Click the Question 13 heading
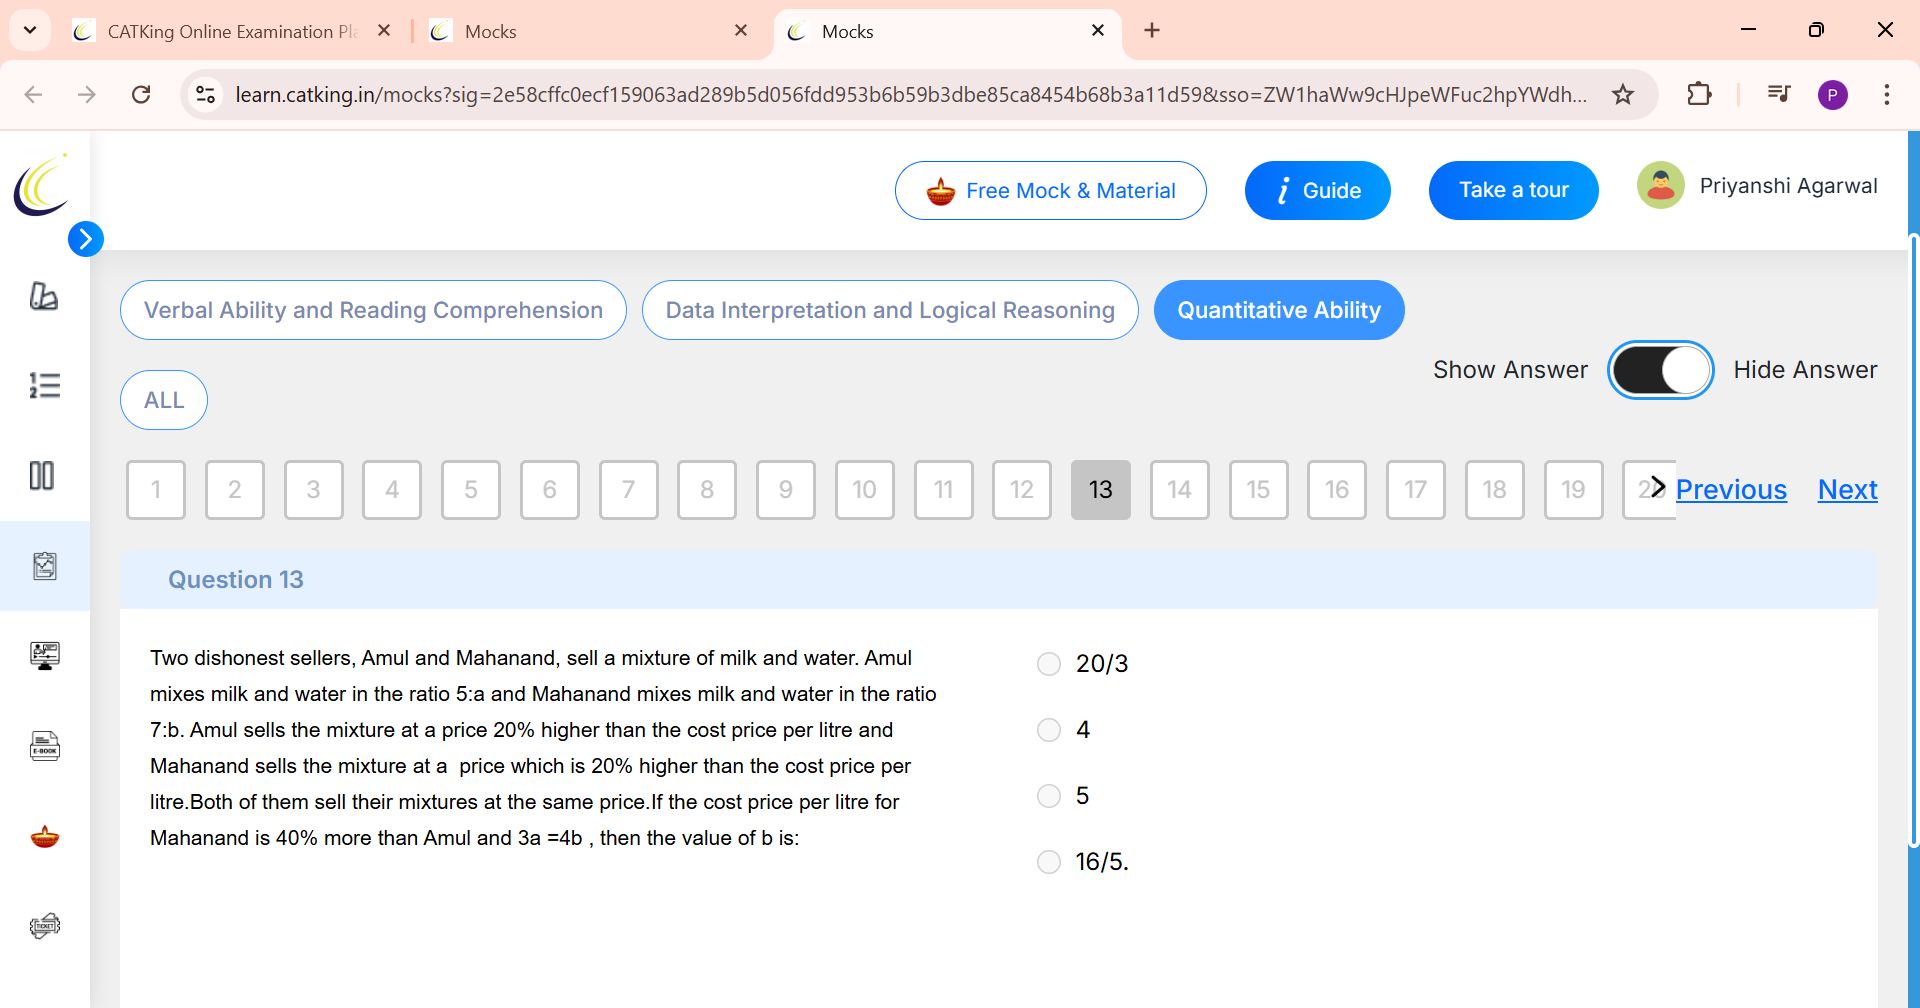The width and height of the screenshot is (1920, 1008). tap(236, 580)
